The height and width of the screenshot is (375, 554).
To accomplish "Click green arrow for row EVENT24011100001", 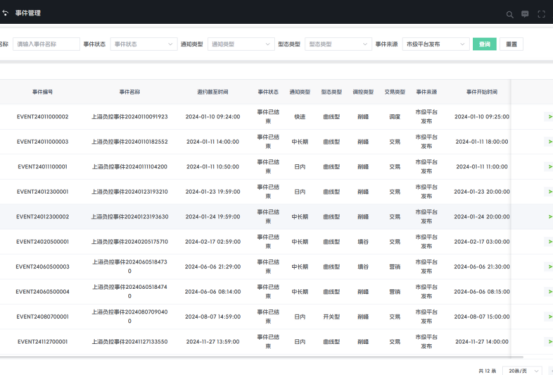I will 550,166.
